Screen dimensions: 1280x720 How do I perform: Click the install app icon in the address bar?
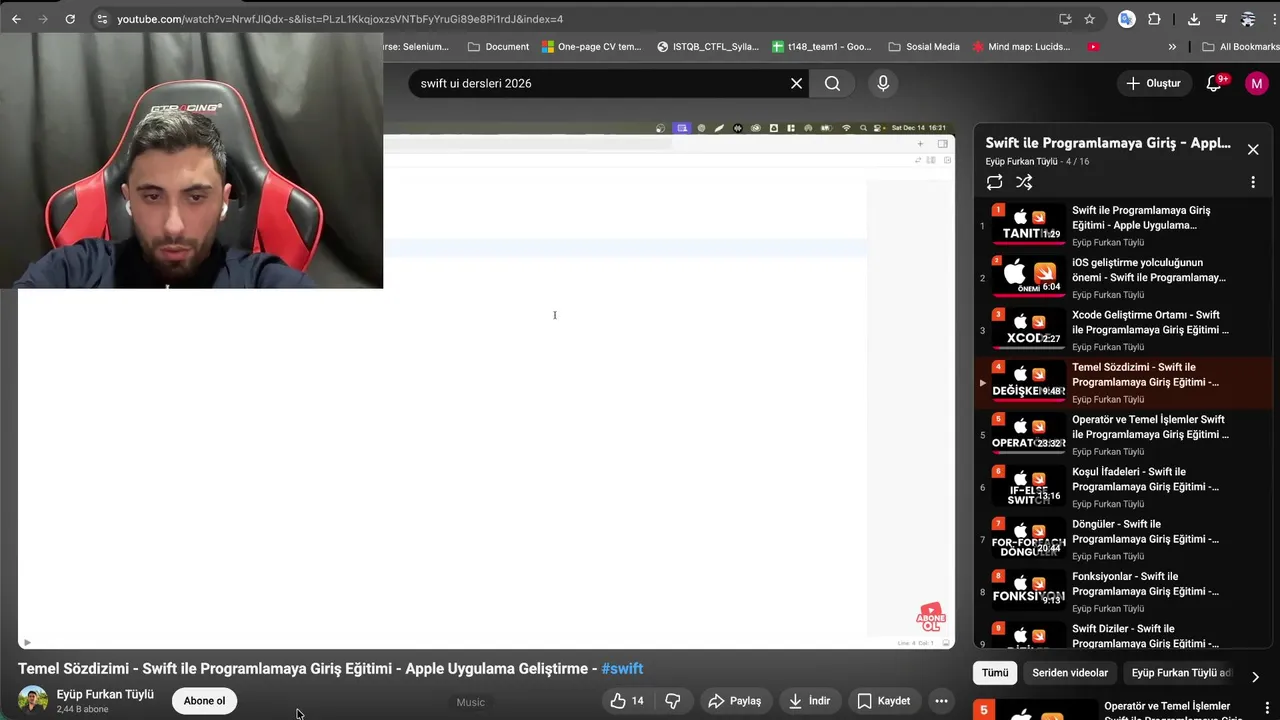[1065, 19]
